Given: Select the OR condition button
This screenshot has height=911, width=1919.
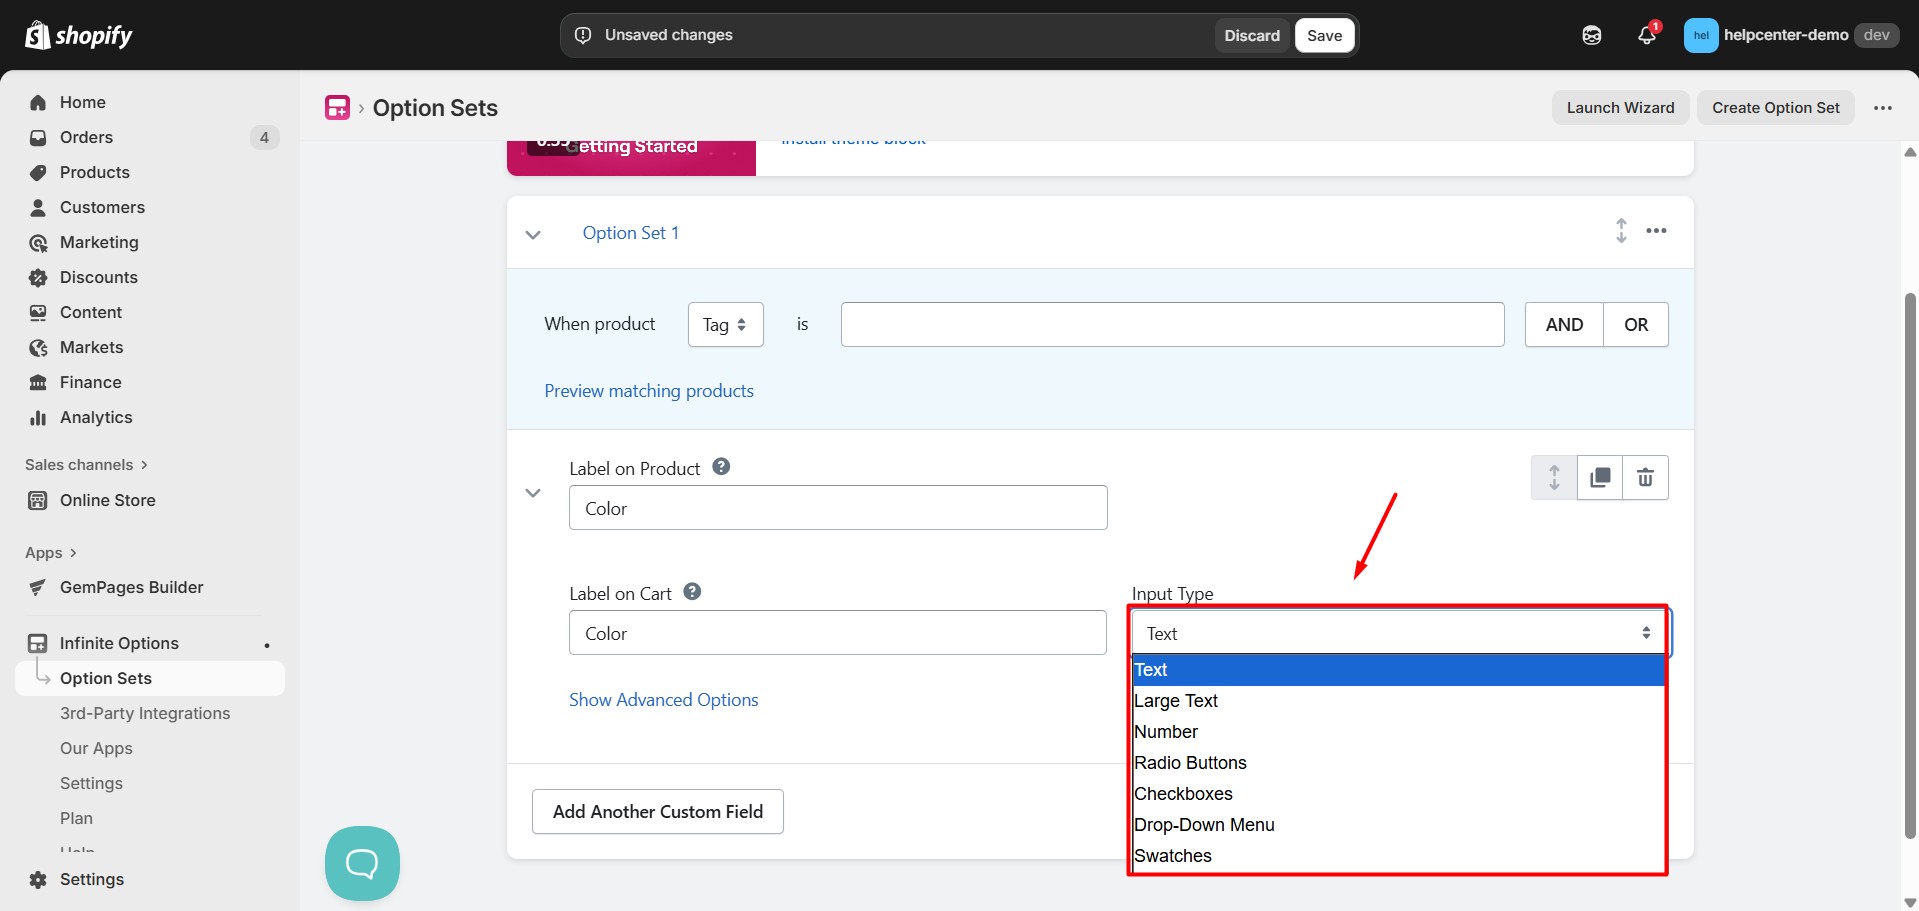Looking at the screenshot, I should click(1636, 325).
